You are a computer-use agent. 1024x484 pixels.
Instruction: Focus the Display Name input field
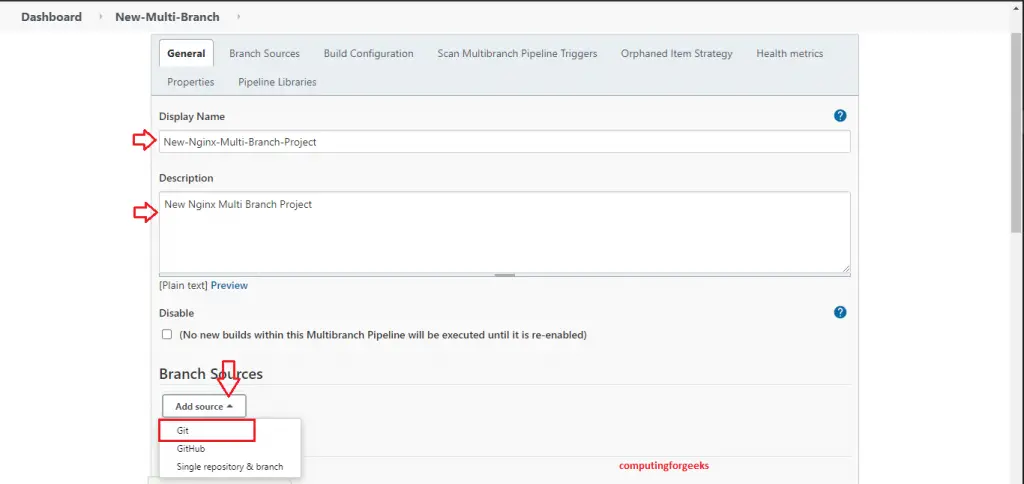click(504, 142)
